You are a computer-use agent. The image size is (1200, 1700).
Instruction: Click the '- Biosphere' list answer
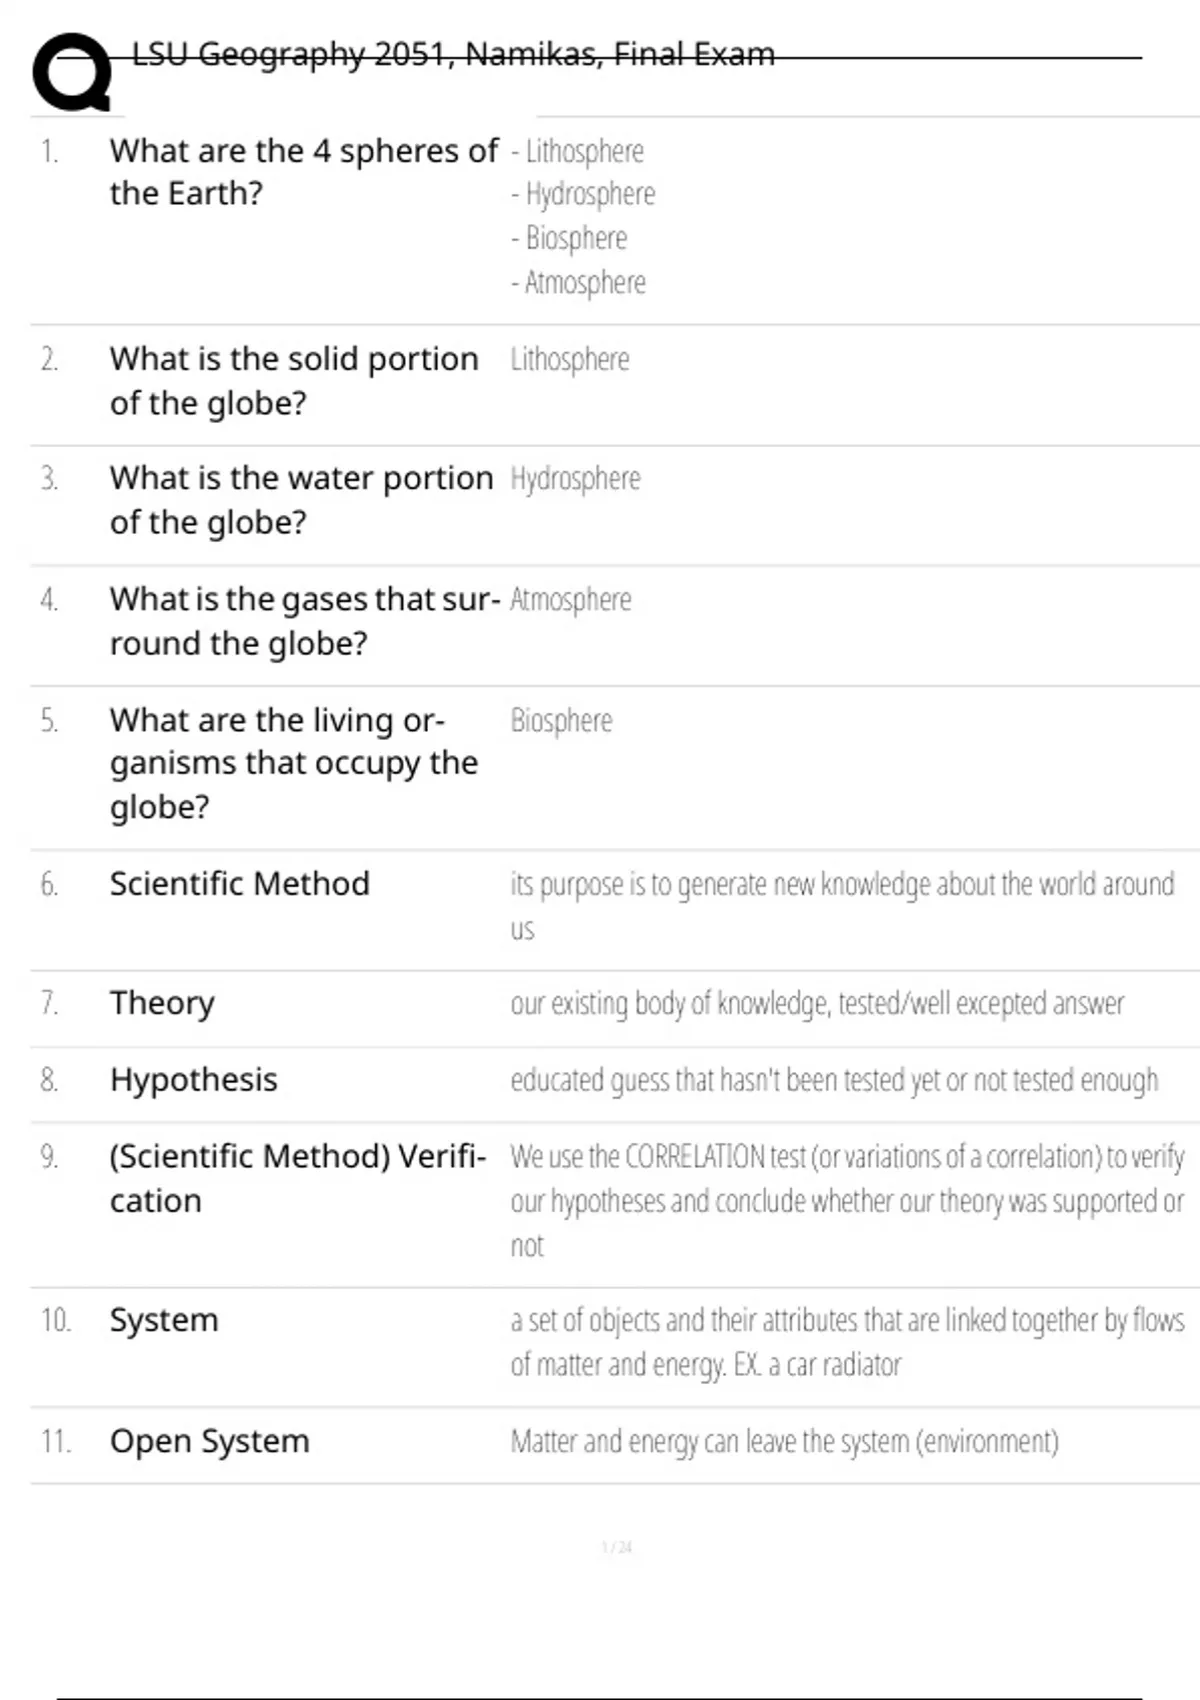[x=569, y=238]
